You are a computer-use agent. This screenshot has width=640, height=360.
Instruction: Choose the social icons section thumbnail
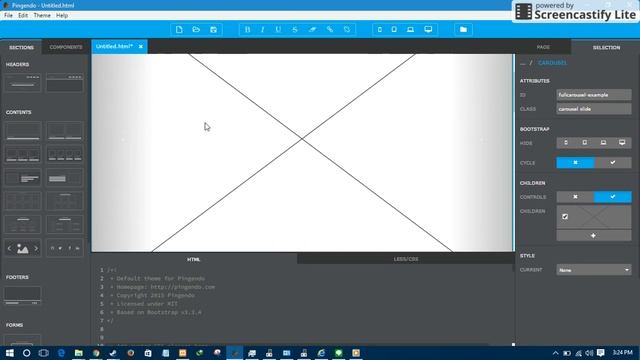point(64,248)
